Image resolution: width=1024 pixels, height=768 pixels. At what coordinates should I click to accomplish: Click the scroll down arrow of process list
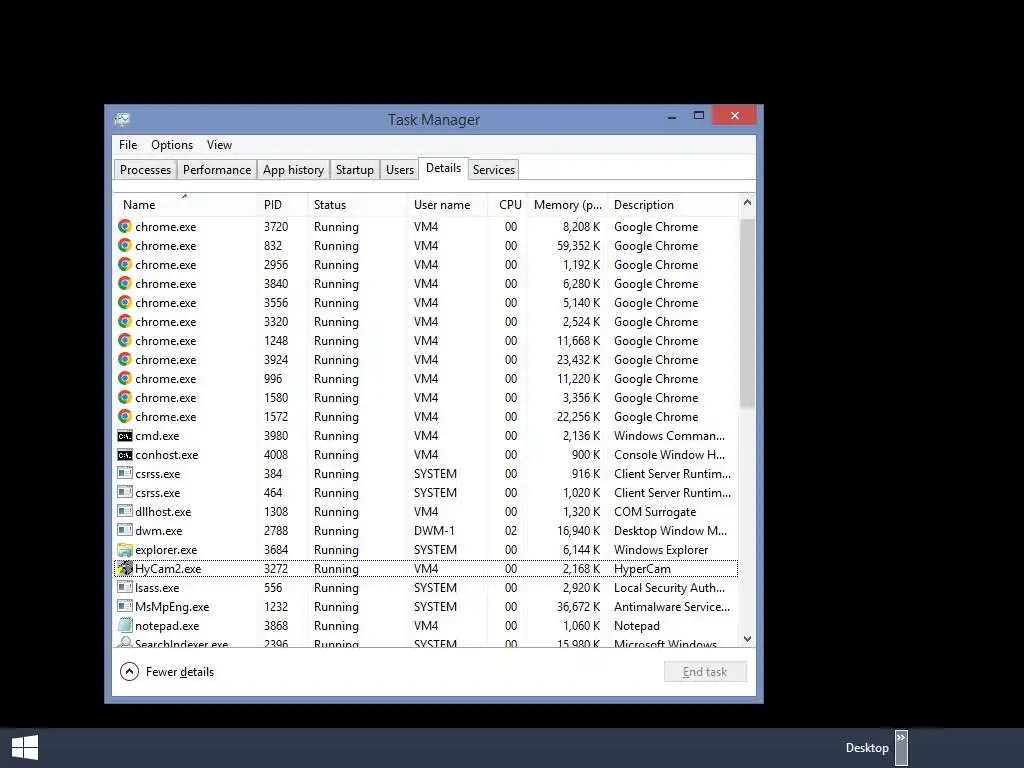coord(747,639)
